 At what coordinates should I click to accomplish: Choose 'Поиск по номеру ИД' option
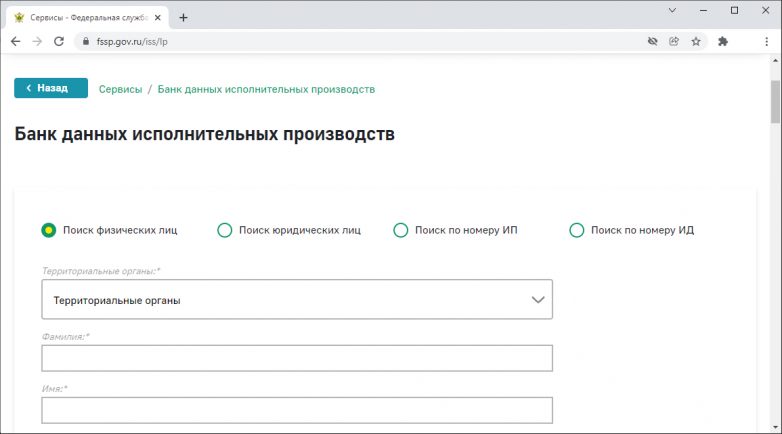coord(577,230)
